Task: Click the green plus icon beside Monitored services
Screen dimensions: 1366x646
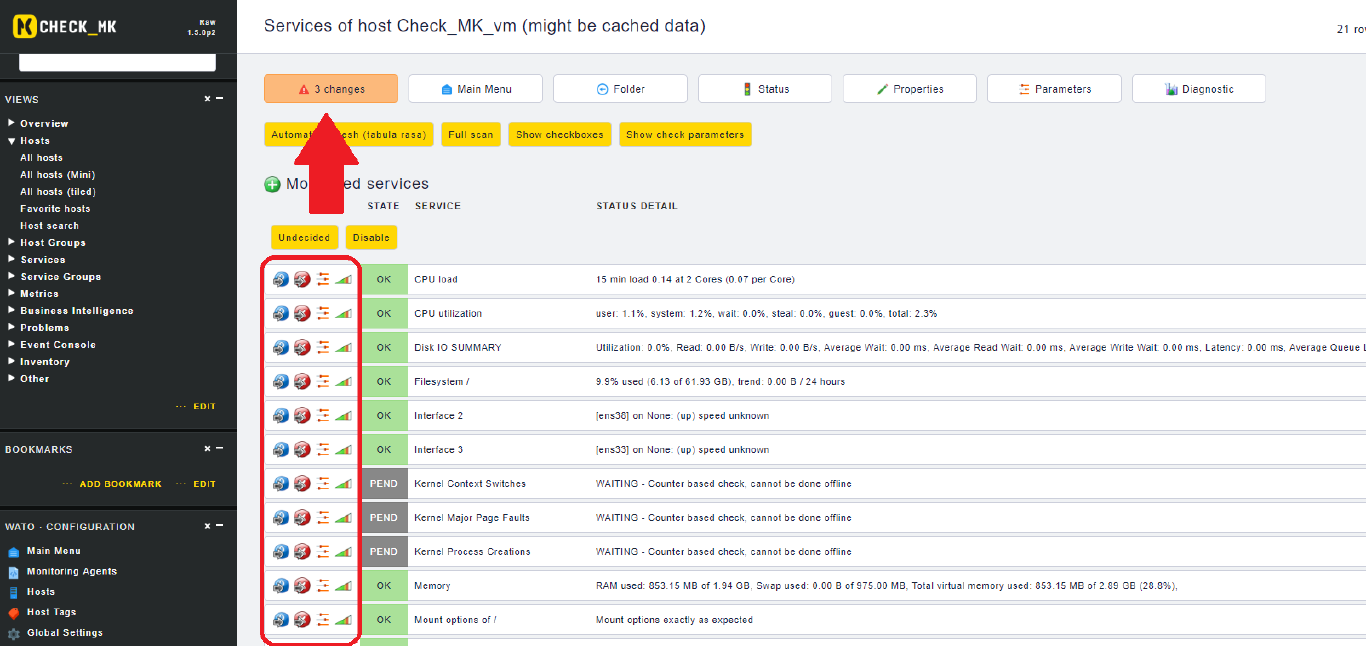Action: tap(272, 184)
